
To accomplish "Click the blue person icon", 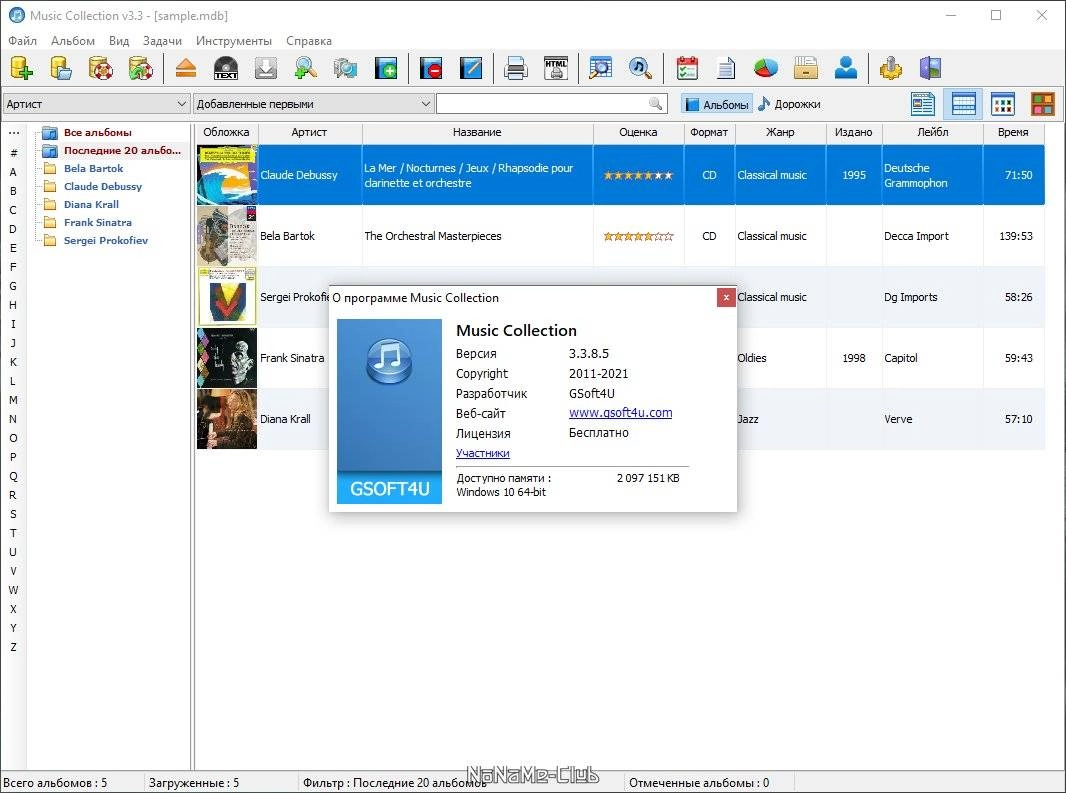I will click(846, 68).
